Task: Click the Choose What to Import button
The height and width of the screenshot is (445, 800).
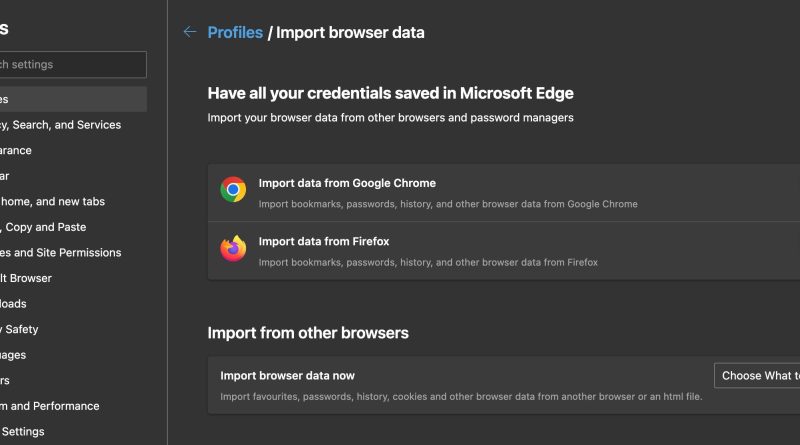Action: click(757, 376)
